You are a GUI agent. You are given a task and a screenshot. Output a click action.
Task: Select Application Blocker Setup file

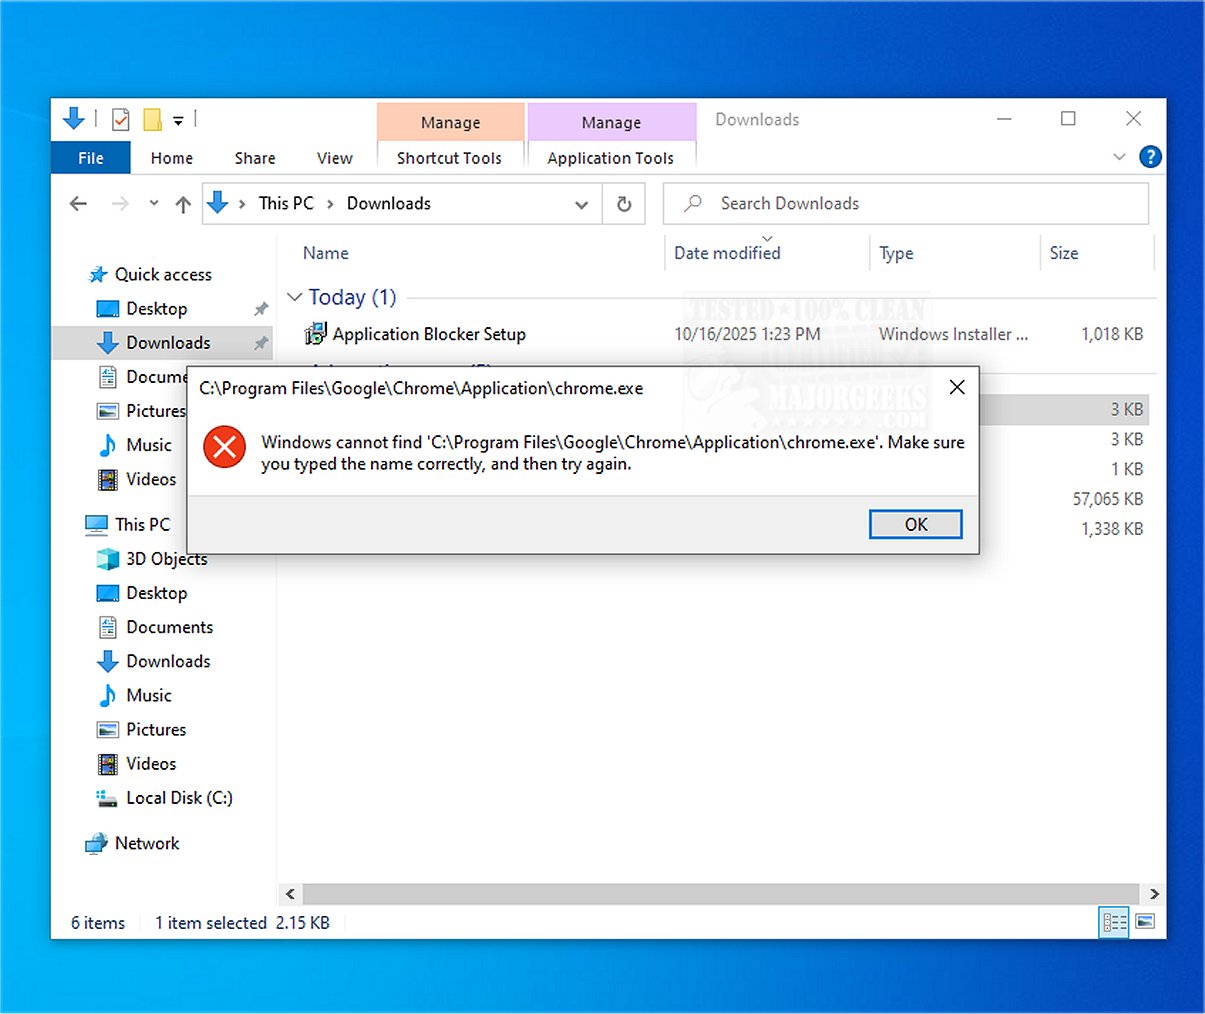coord(429,334)
